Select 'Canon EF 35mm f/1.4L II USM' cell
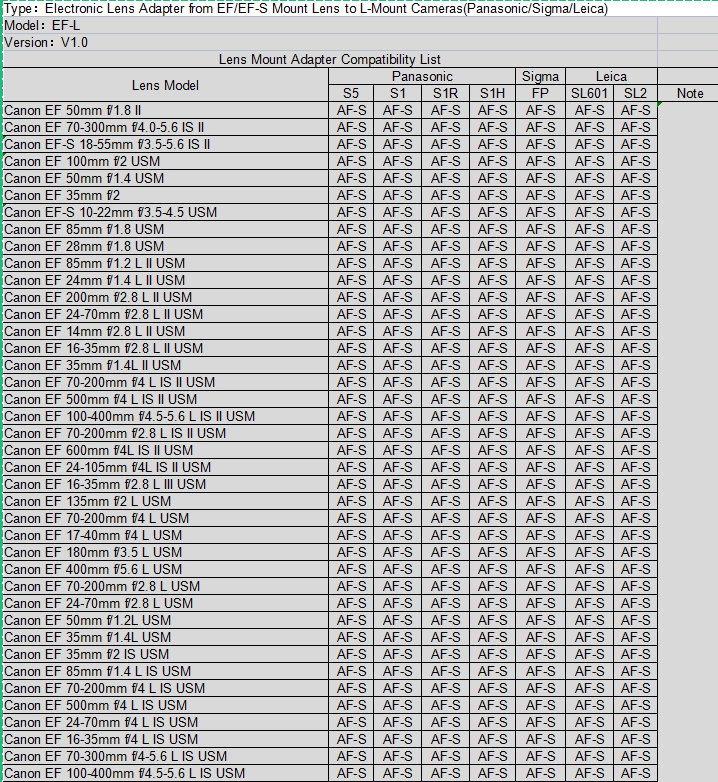718x782 pixels. pyautogui.click(x=166, y=365)
